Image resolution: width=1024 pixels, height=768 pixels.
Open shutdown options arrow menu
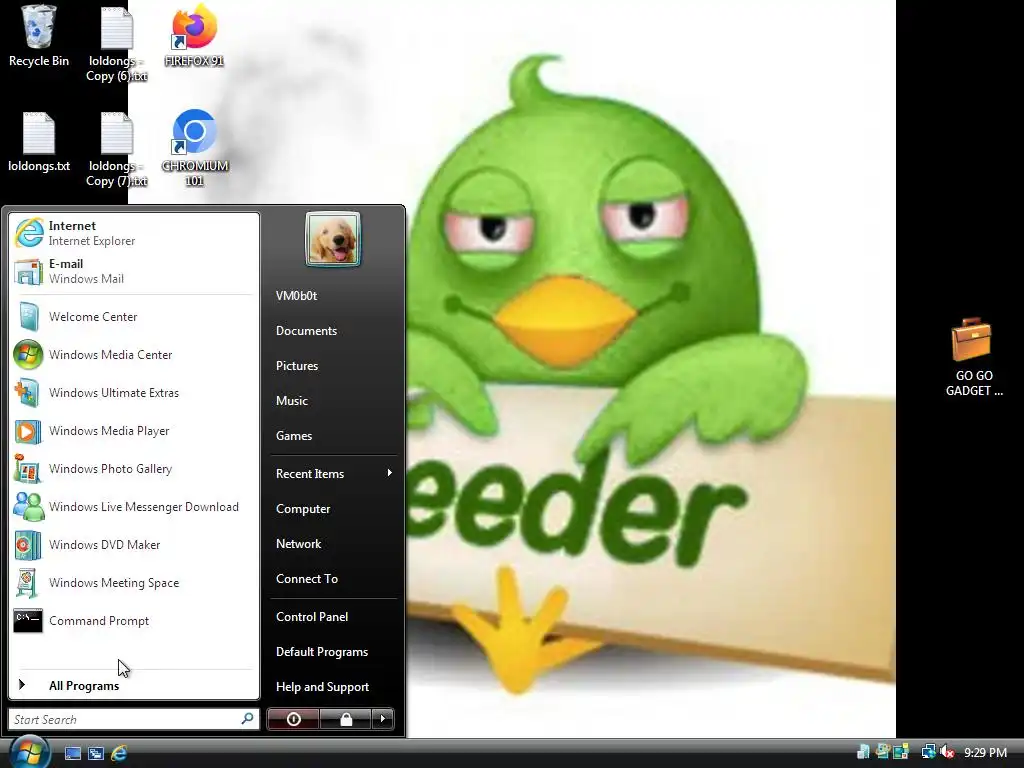(x=383, y=719)
